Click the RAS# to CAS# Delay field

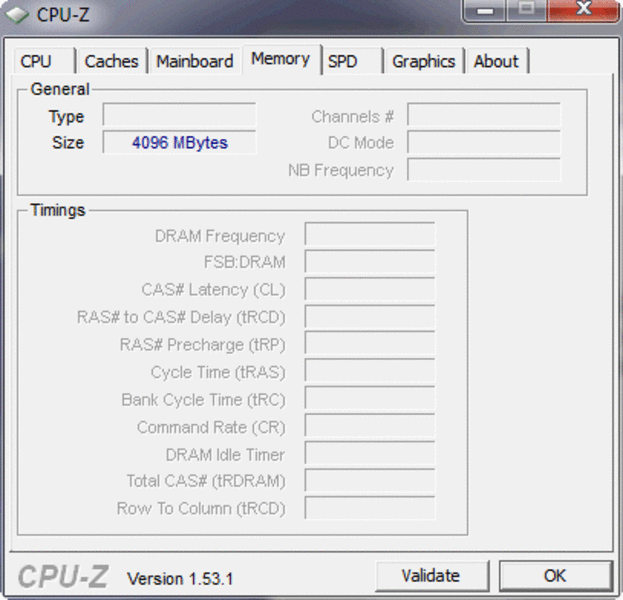(370, 317)
